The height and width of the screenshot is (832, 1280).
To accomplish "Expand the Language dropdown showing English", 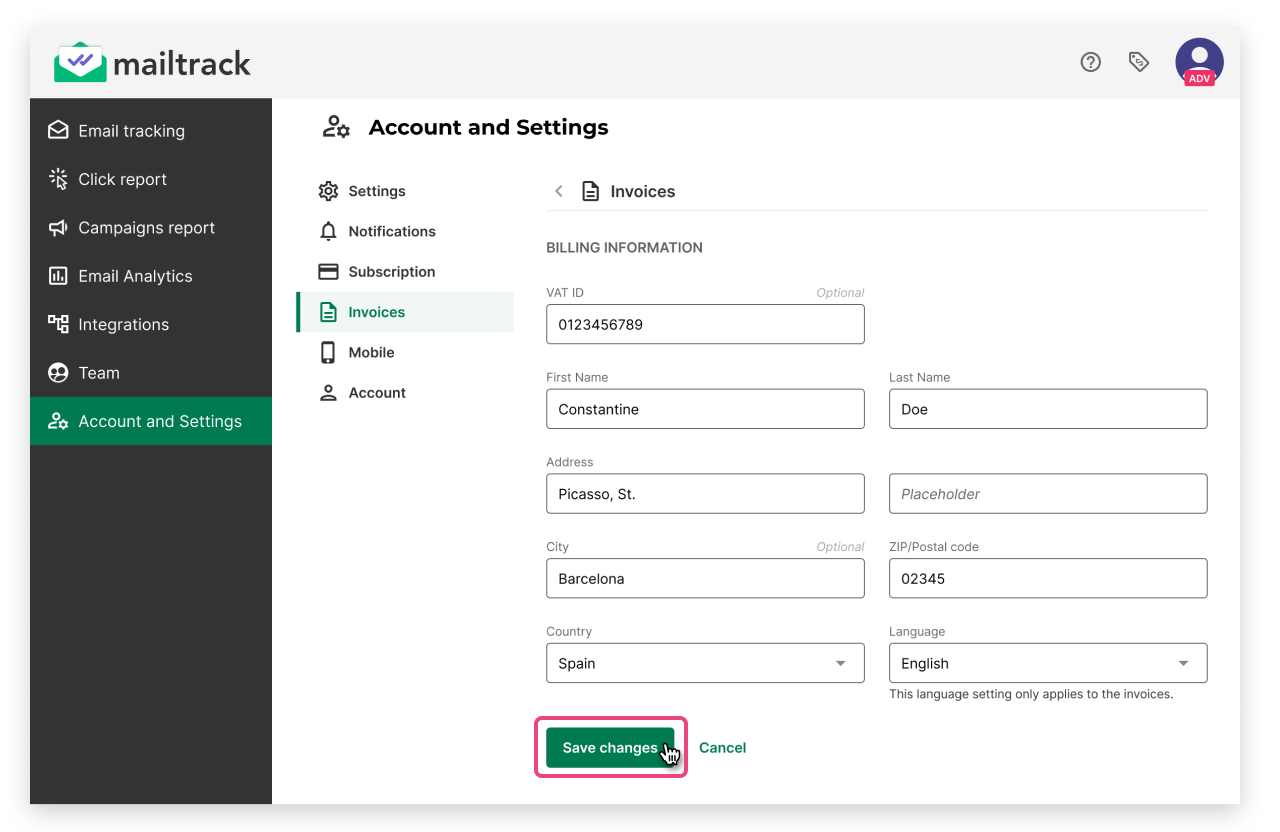I will (1047, 663).
